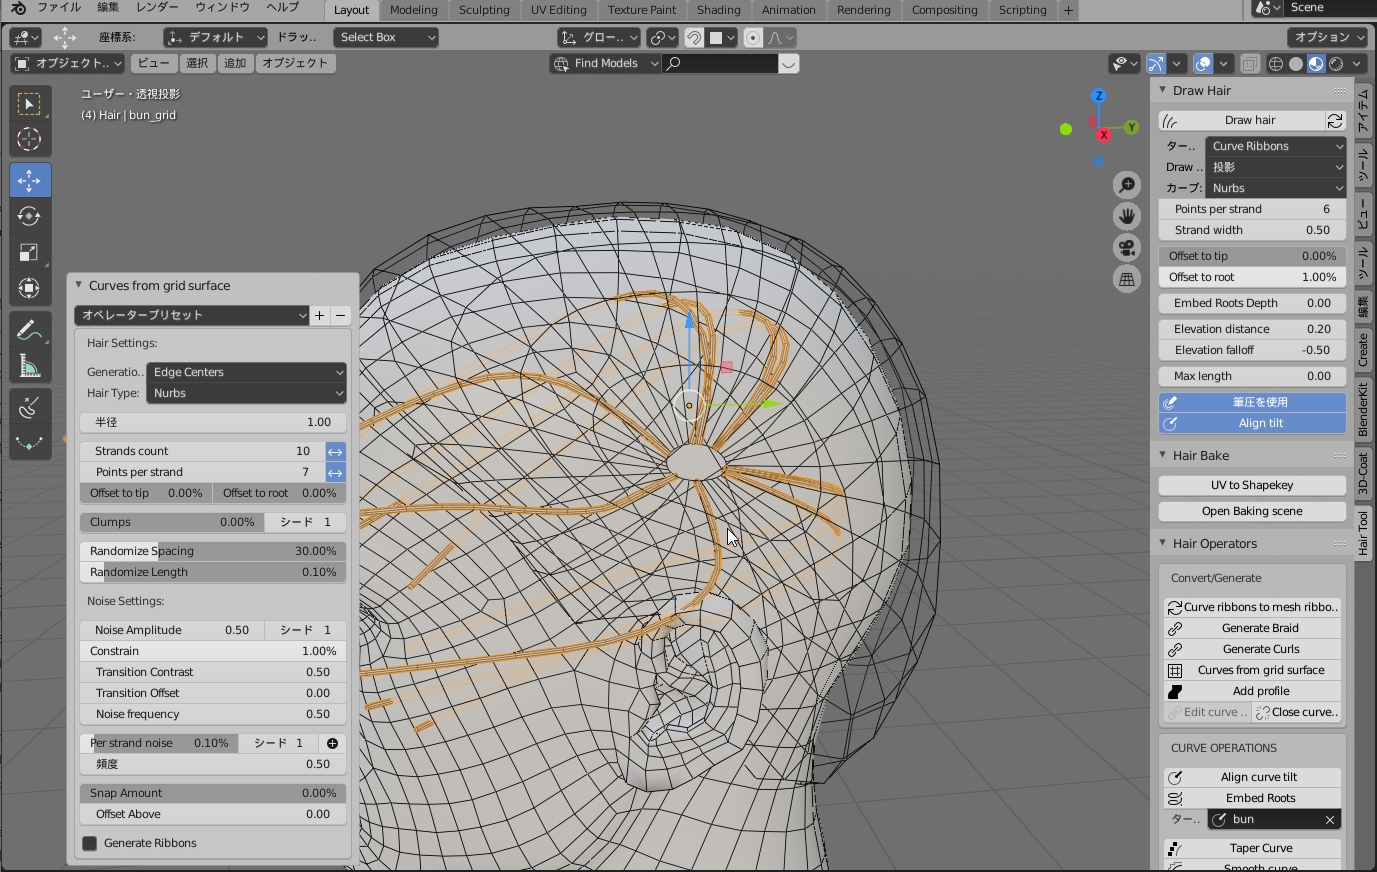Select the Scale tool
This screenshot has height=872, width=1377.
29,252
